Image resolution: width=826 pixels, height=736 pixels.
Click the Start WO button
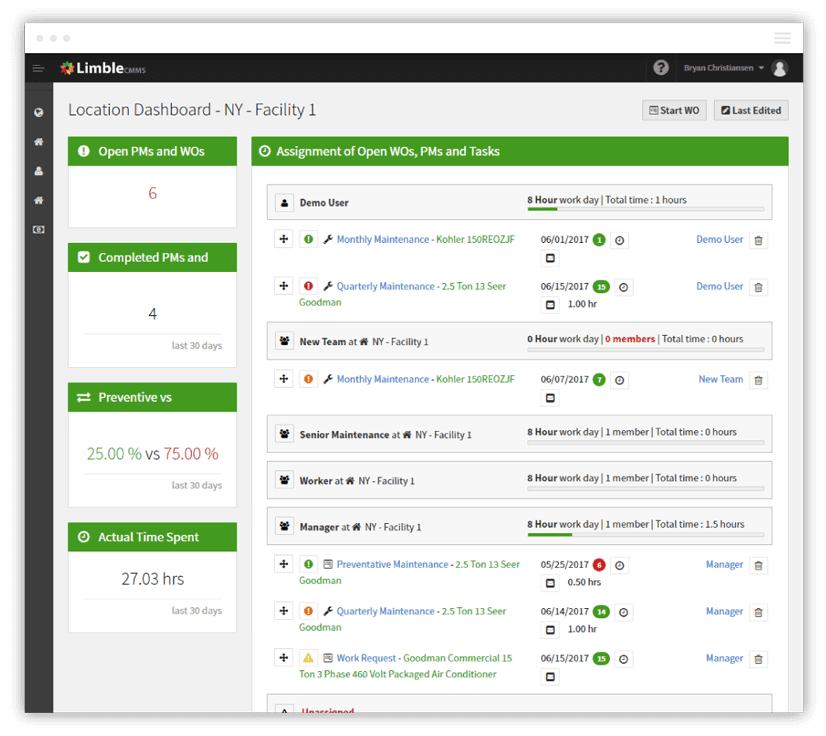click(x=673, y=110)
